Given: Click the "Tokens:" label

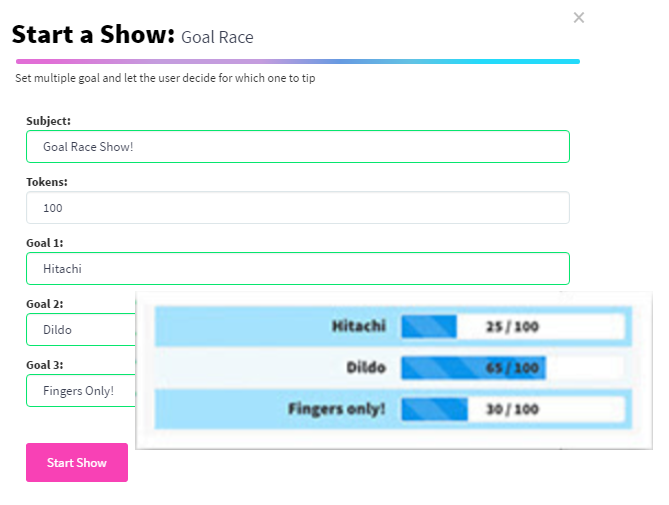Looking at the screenshot, I should (x=47, y=182).
